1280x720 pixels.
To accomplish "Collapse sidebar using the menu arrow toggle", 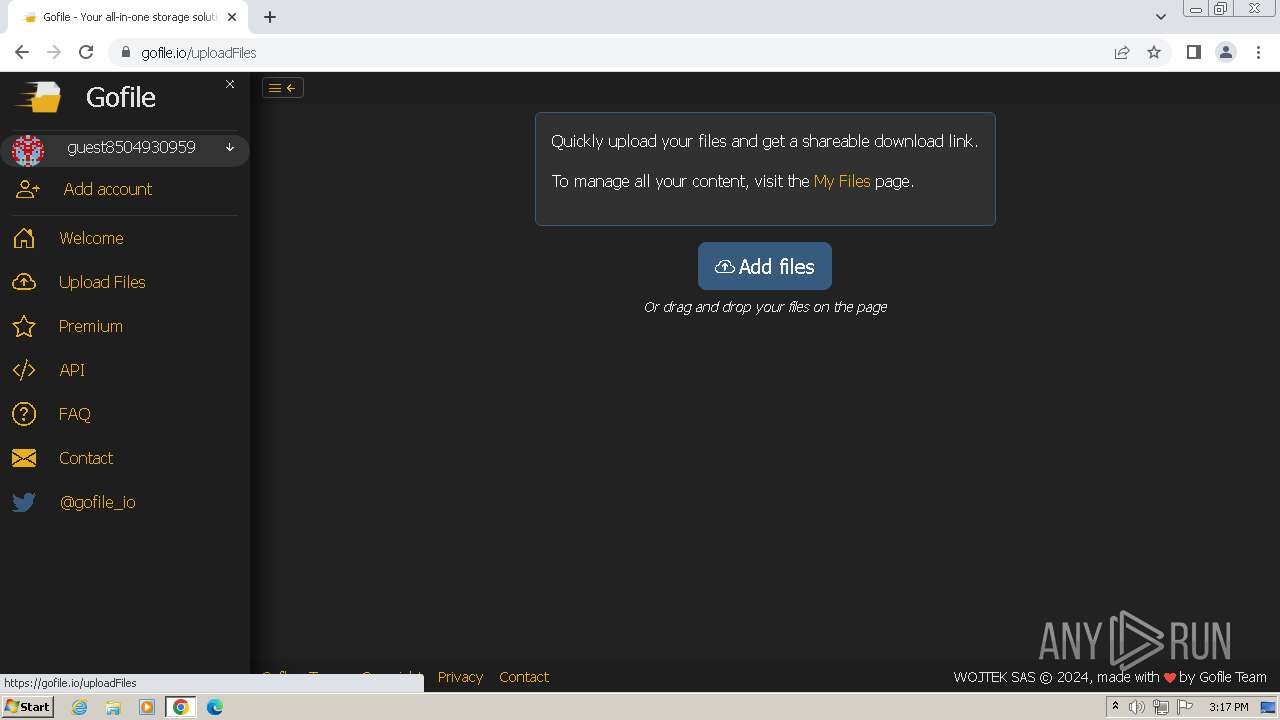I will click(283, 88).
